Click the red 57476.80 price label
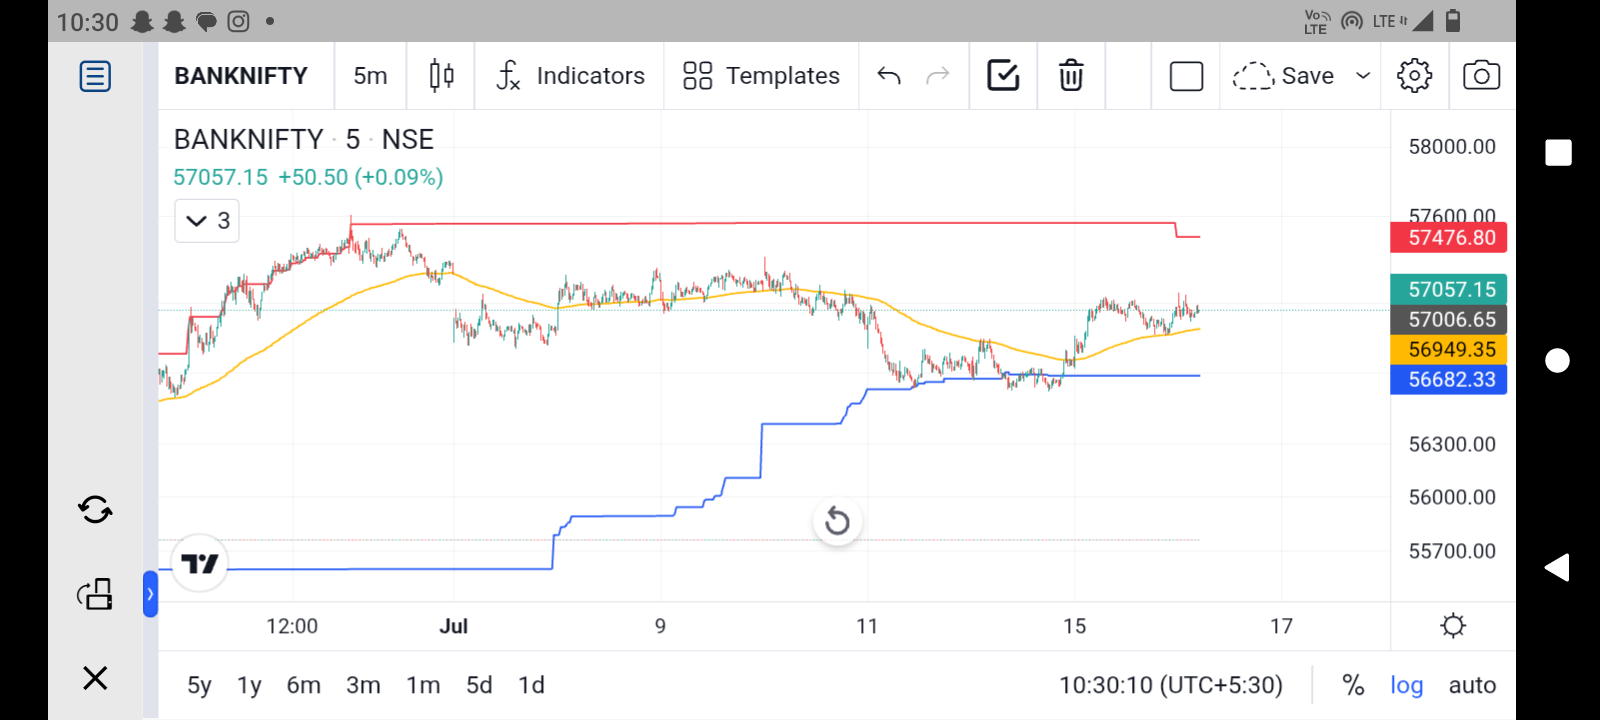The height and width of the screenshot is (720, 1600). (x=1449, y=237)
